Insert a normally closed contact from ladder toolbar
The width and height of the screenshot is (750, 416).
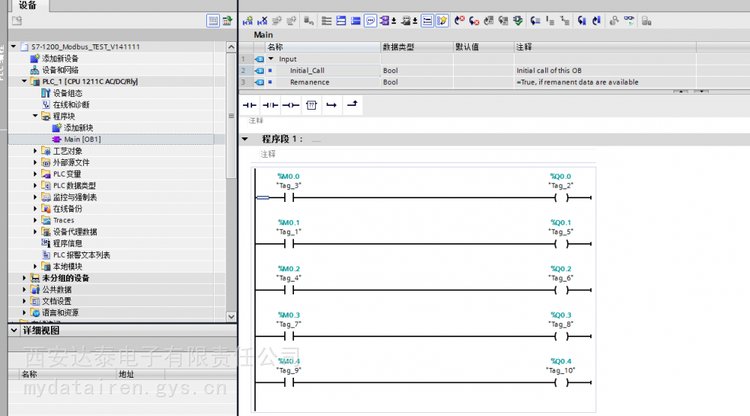click(x=270, y=103)
